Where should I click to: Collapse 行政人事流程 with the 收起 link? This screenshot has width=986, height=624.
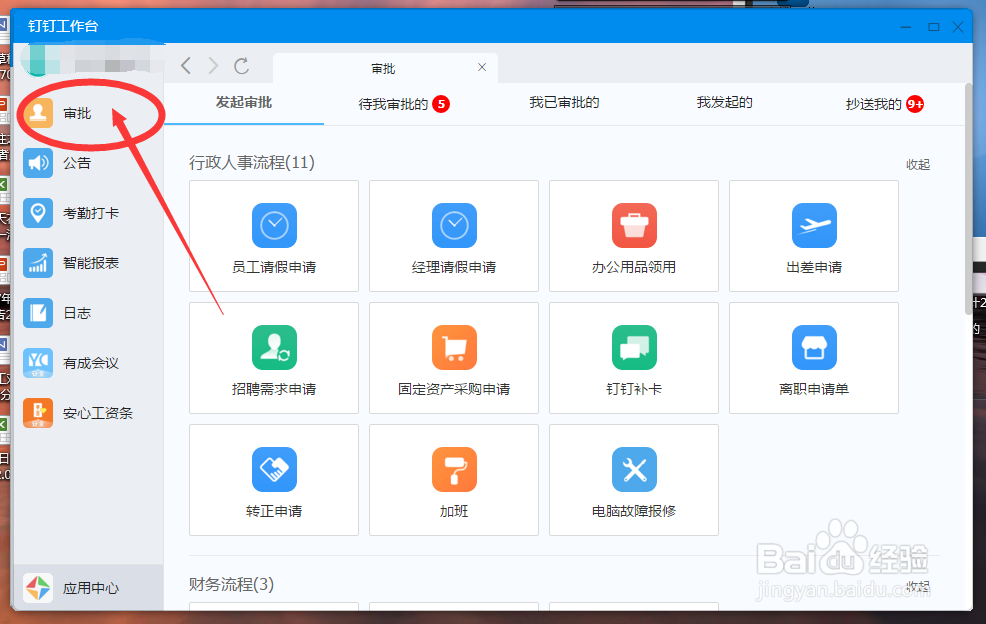click(917, 163)
